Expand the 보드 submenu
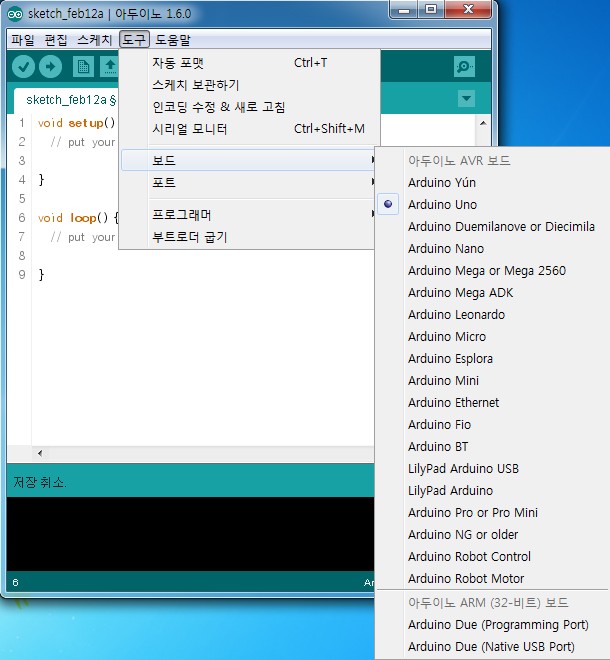The width and height of the screenshot is (610, 660). 248,160
